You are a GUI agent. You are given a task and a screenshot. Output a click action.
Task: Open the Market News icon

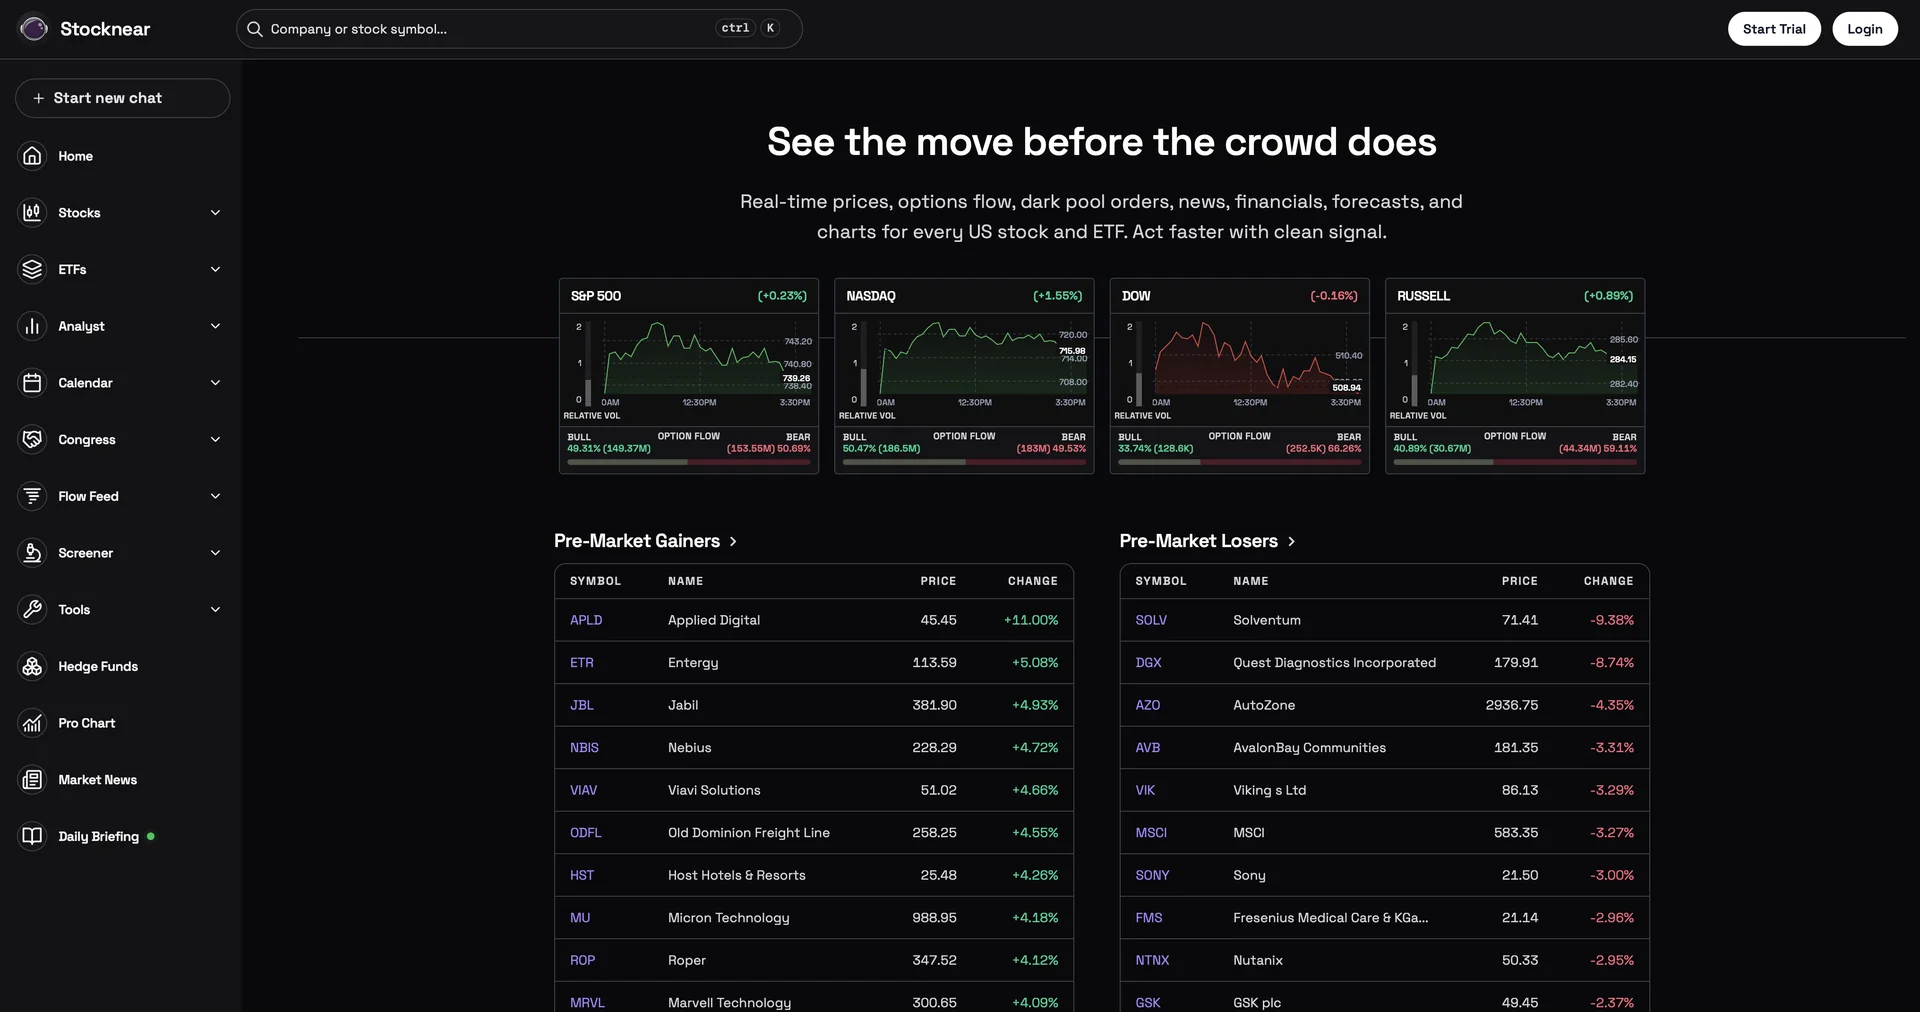(x=33, y=780)
